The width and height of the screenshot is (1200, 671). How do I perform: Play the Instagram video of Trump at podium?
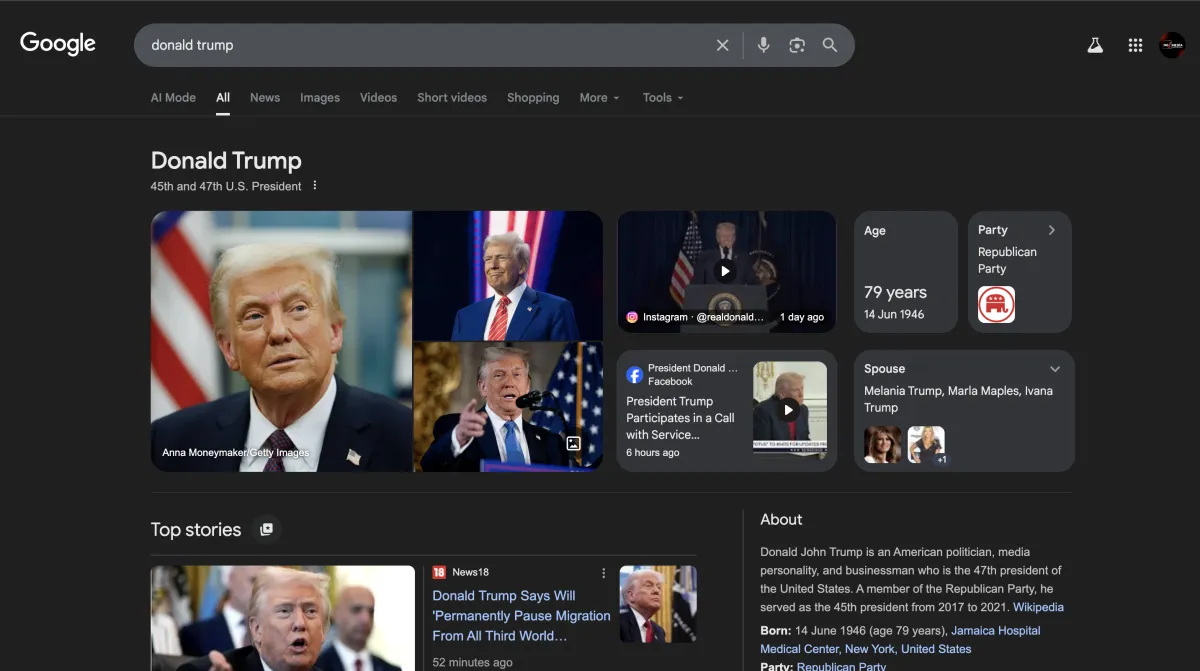(x=726, y=271)
